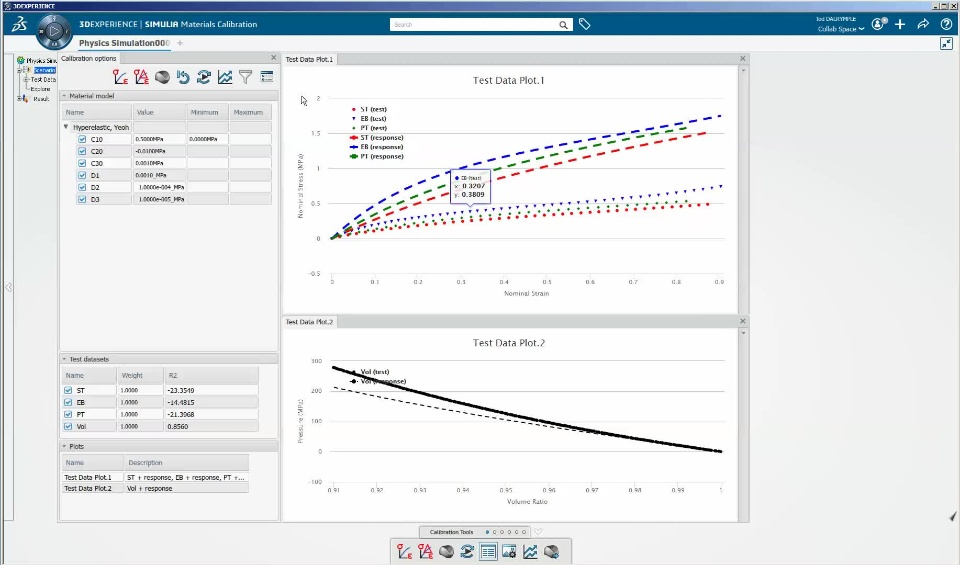Click the export material icon in bottom toolbar
Image resolution: width=960 pixels, height=565 pixels.
coord(551,552)
